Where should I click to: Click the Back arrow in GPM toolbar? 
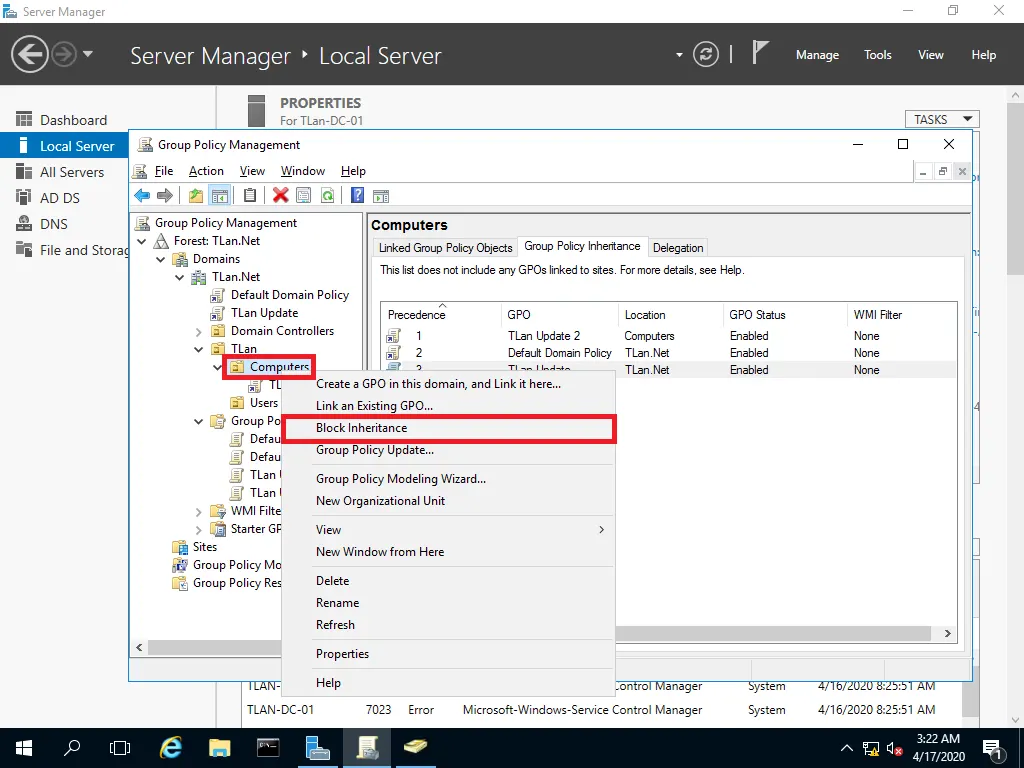click(142, 196)
